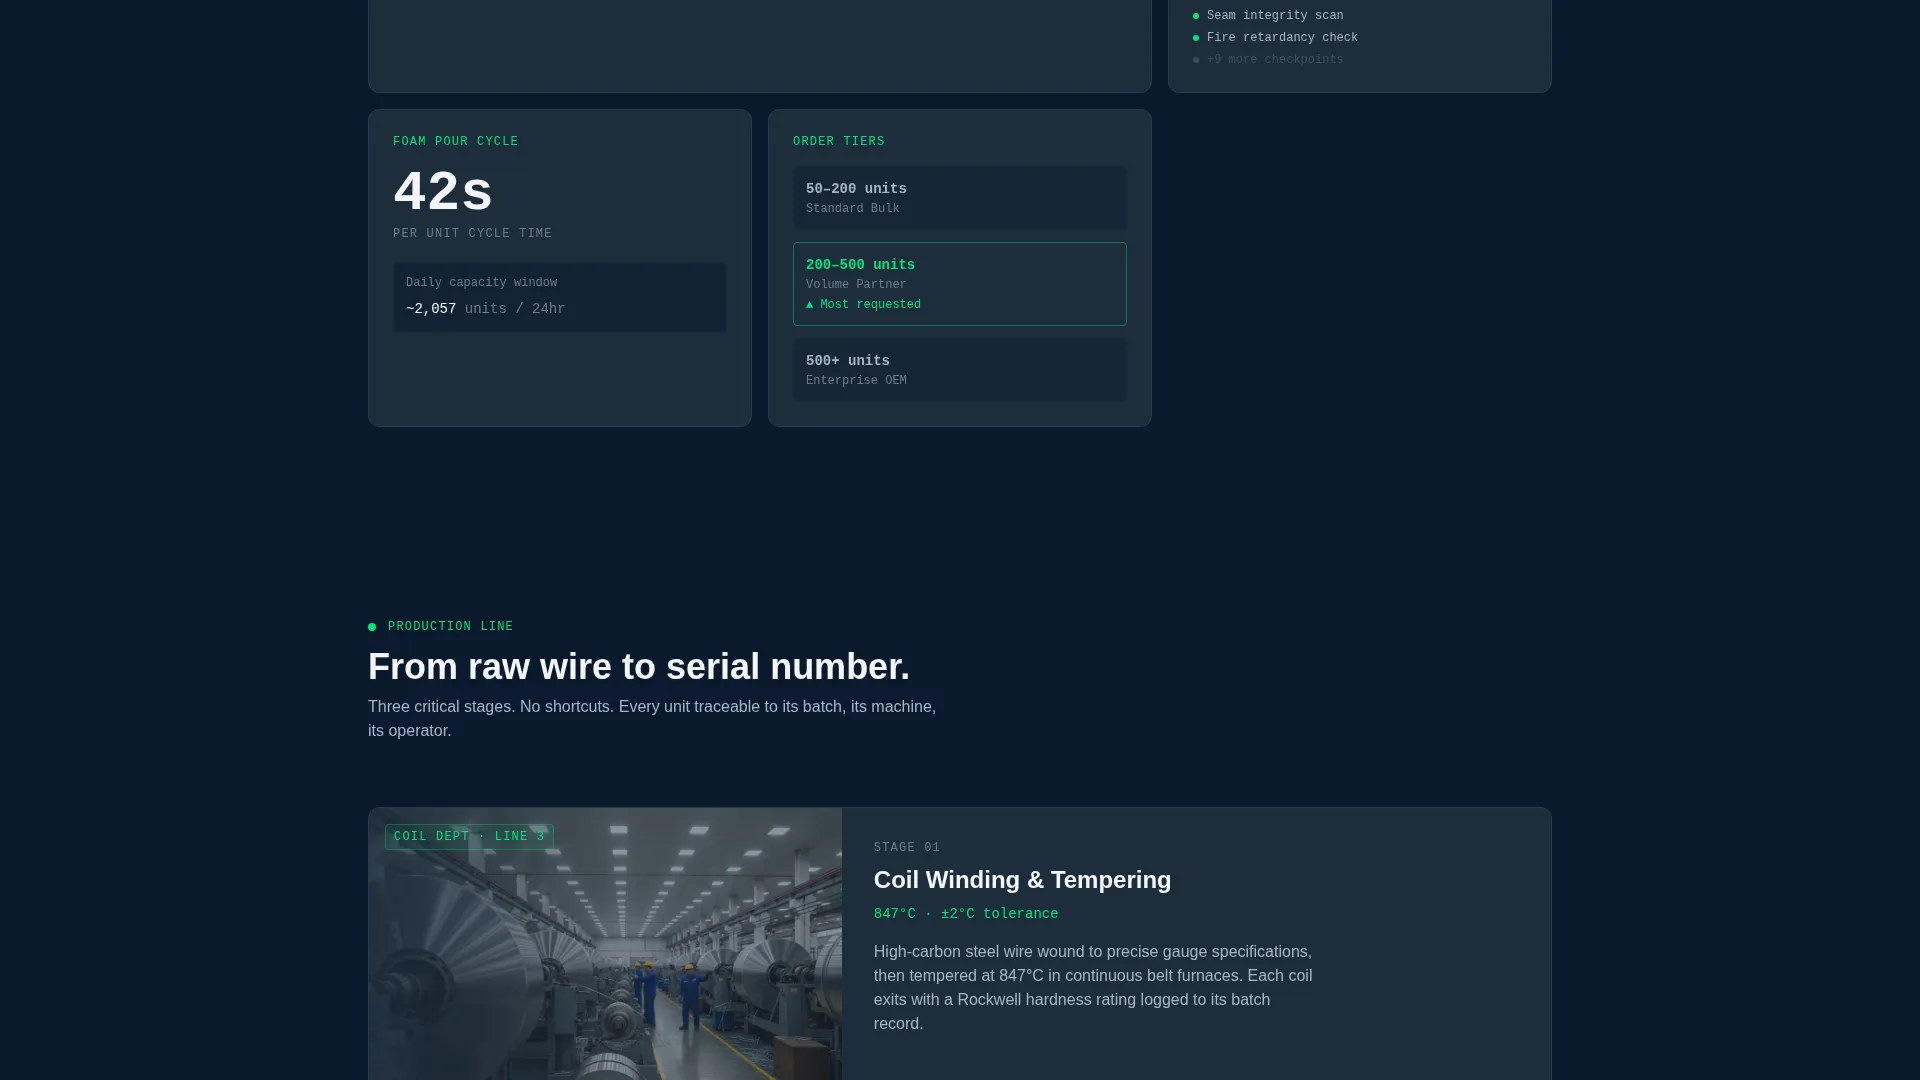This screenshot has width=1920, height=1080.
Task: Click the ORDER TIERS heading
Action: pos(839,142)
